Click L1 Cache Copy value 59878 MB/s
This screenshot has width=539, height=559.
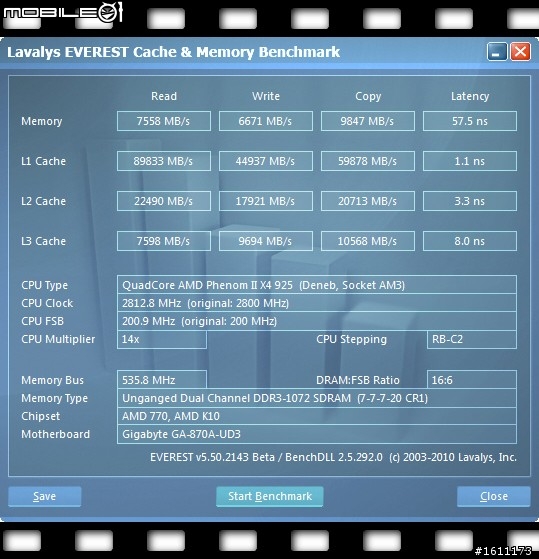pyautogui.click(x=368, y=161)
